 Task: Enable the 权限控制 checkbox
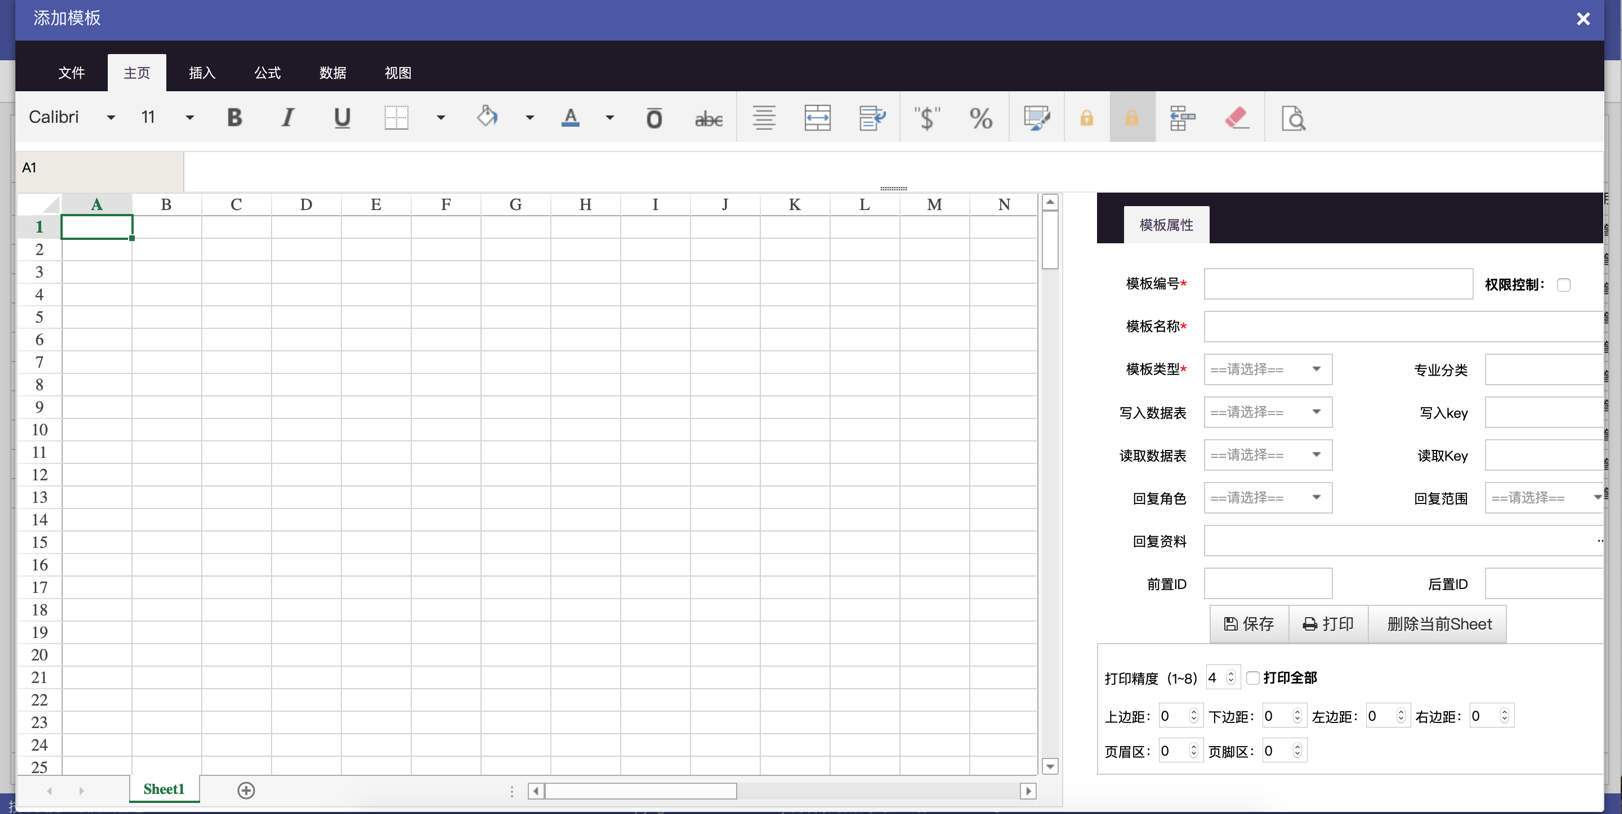1563,285
